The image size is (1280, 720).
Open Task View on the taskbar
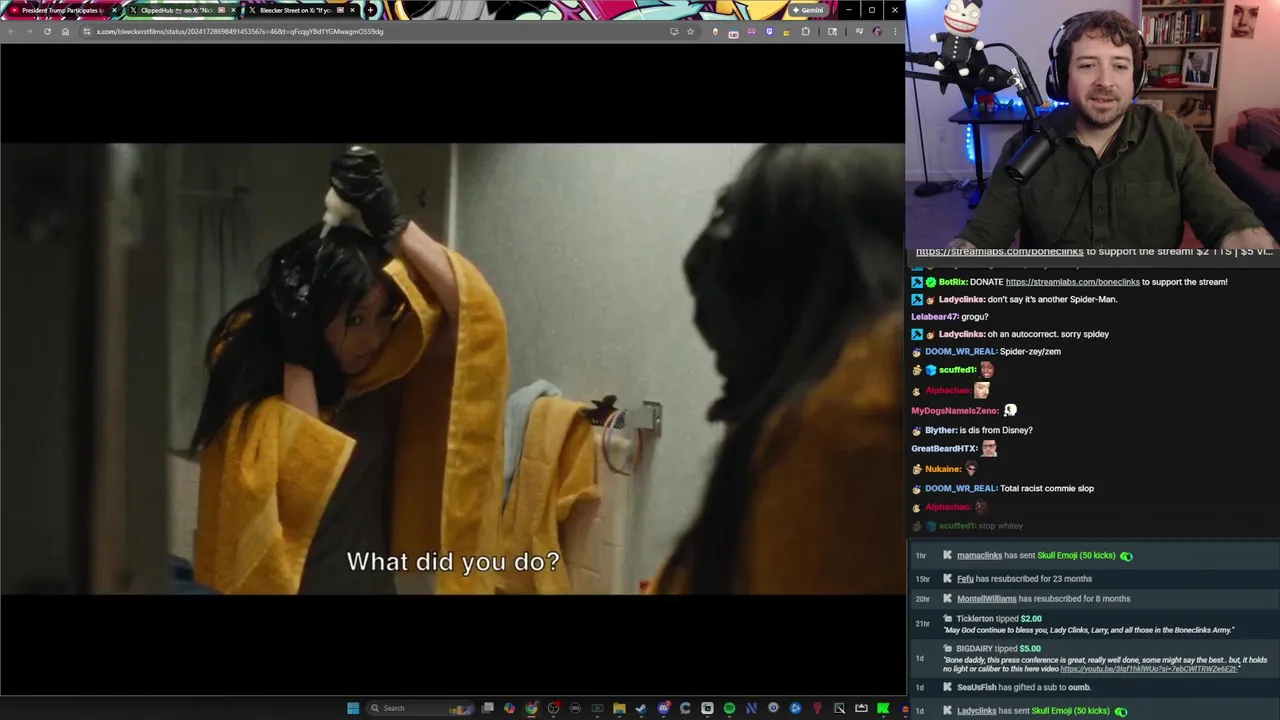487,708
